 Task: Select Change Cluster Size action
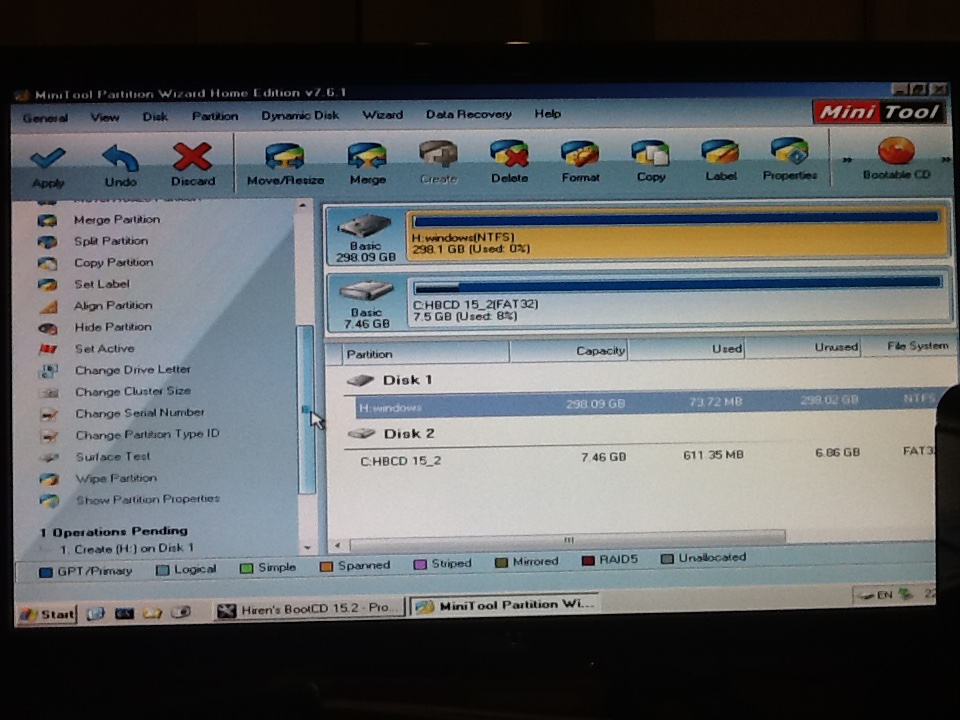(x=133, y=391)
